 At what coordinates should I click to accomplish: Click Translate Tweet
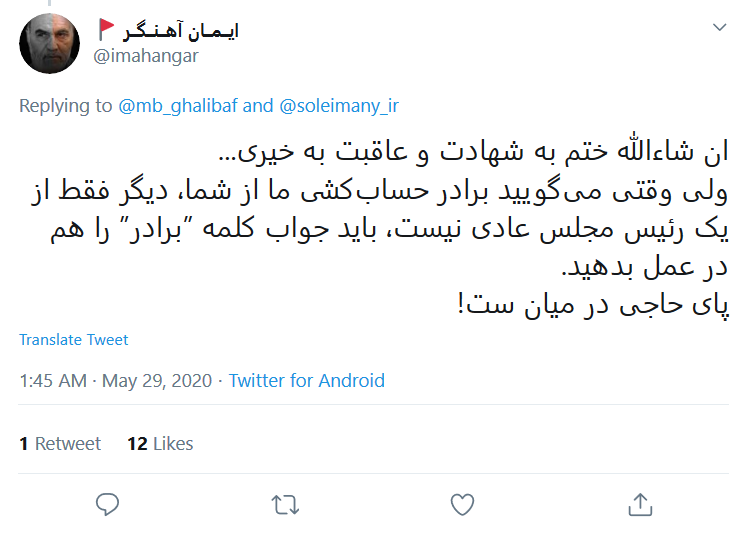pyautogui.click(x=73, y=340)
